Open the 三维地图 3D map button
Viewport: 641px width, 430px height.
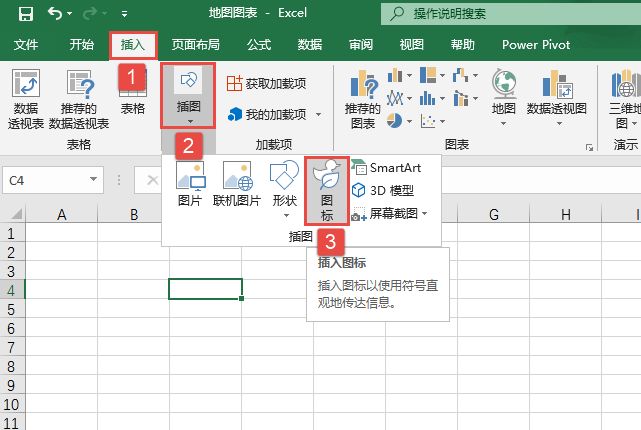point(624,99)
